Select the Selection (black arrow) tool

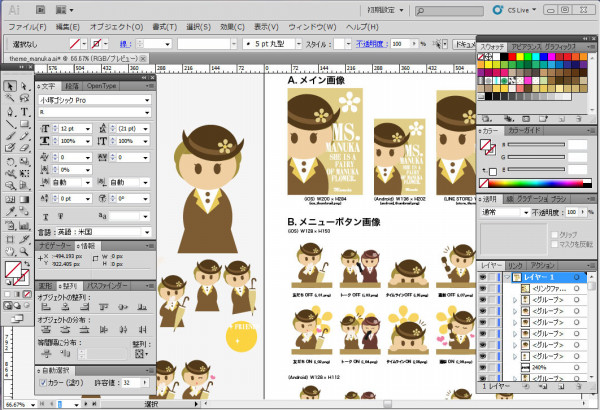[9, 86]
